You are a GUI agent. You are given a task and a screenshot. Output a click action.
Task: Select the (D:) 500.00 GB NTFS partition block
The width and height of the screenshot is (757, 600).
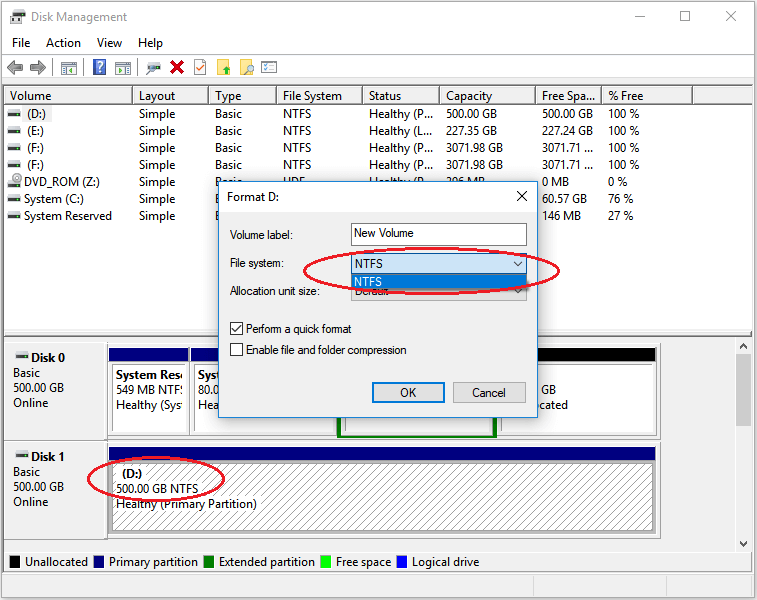(x=382, y=497)
